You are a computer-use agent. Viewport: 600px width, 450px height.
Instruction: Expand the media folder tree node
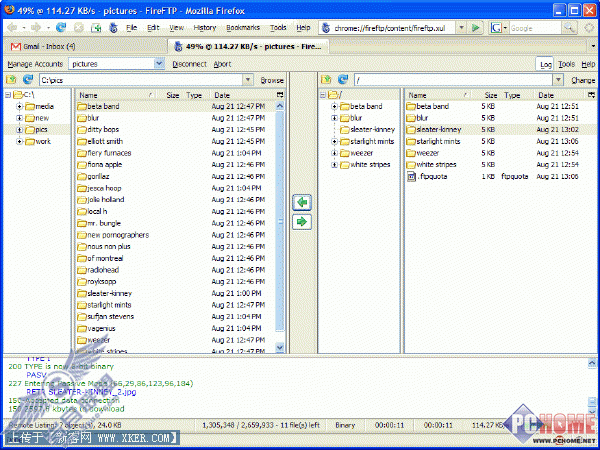19,107
